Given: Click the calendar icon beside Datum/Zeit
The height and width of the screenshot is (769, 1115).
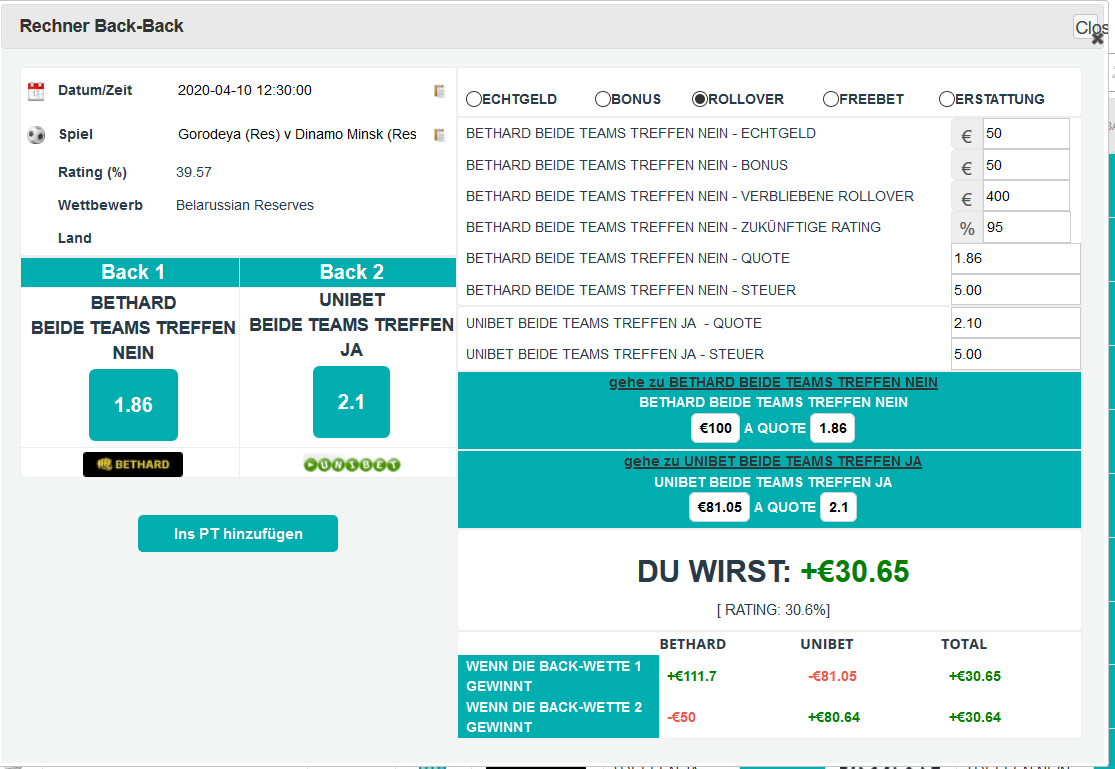Looking at the screenshot, I should coord(36,91).
